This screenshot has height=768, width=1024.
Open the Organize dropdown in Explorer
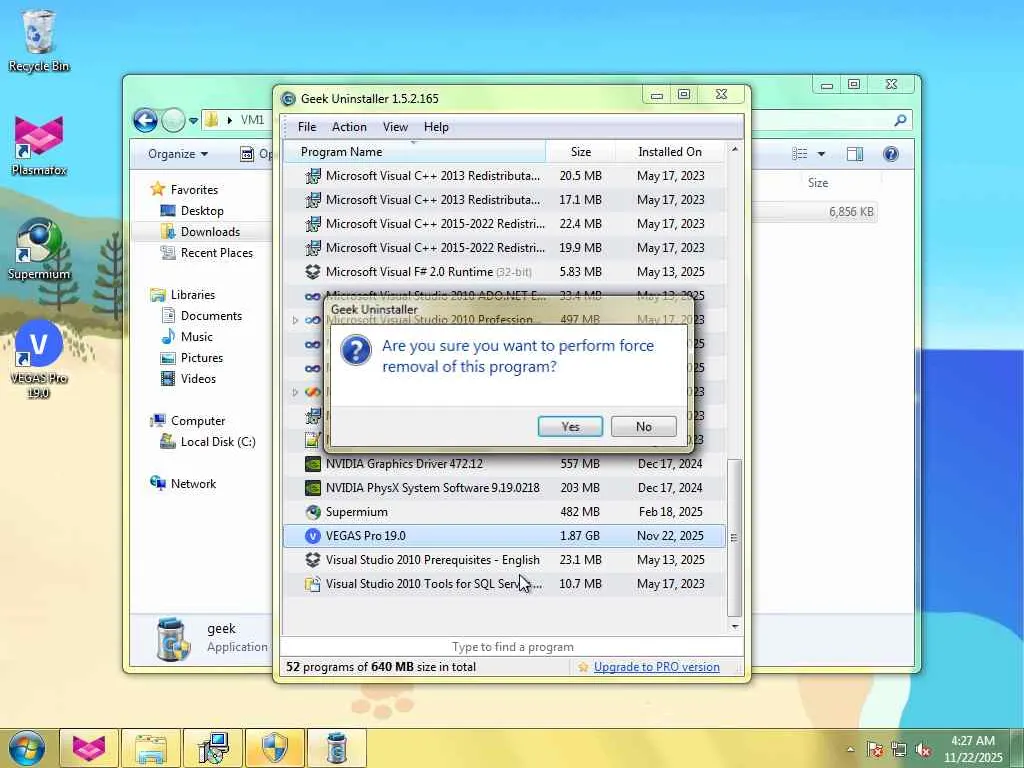tap(178, 154)
